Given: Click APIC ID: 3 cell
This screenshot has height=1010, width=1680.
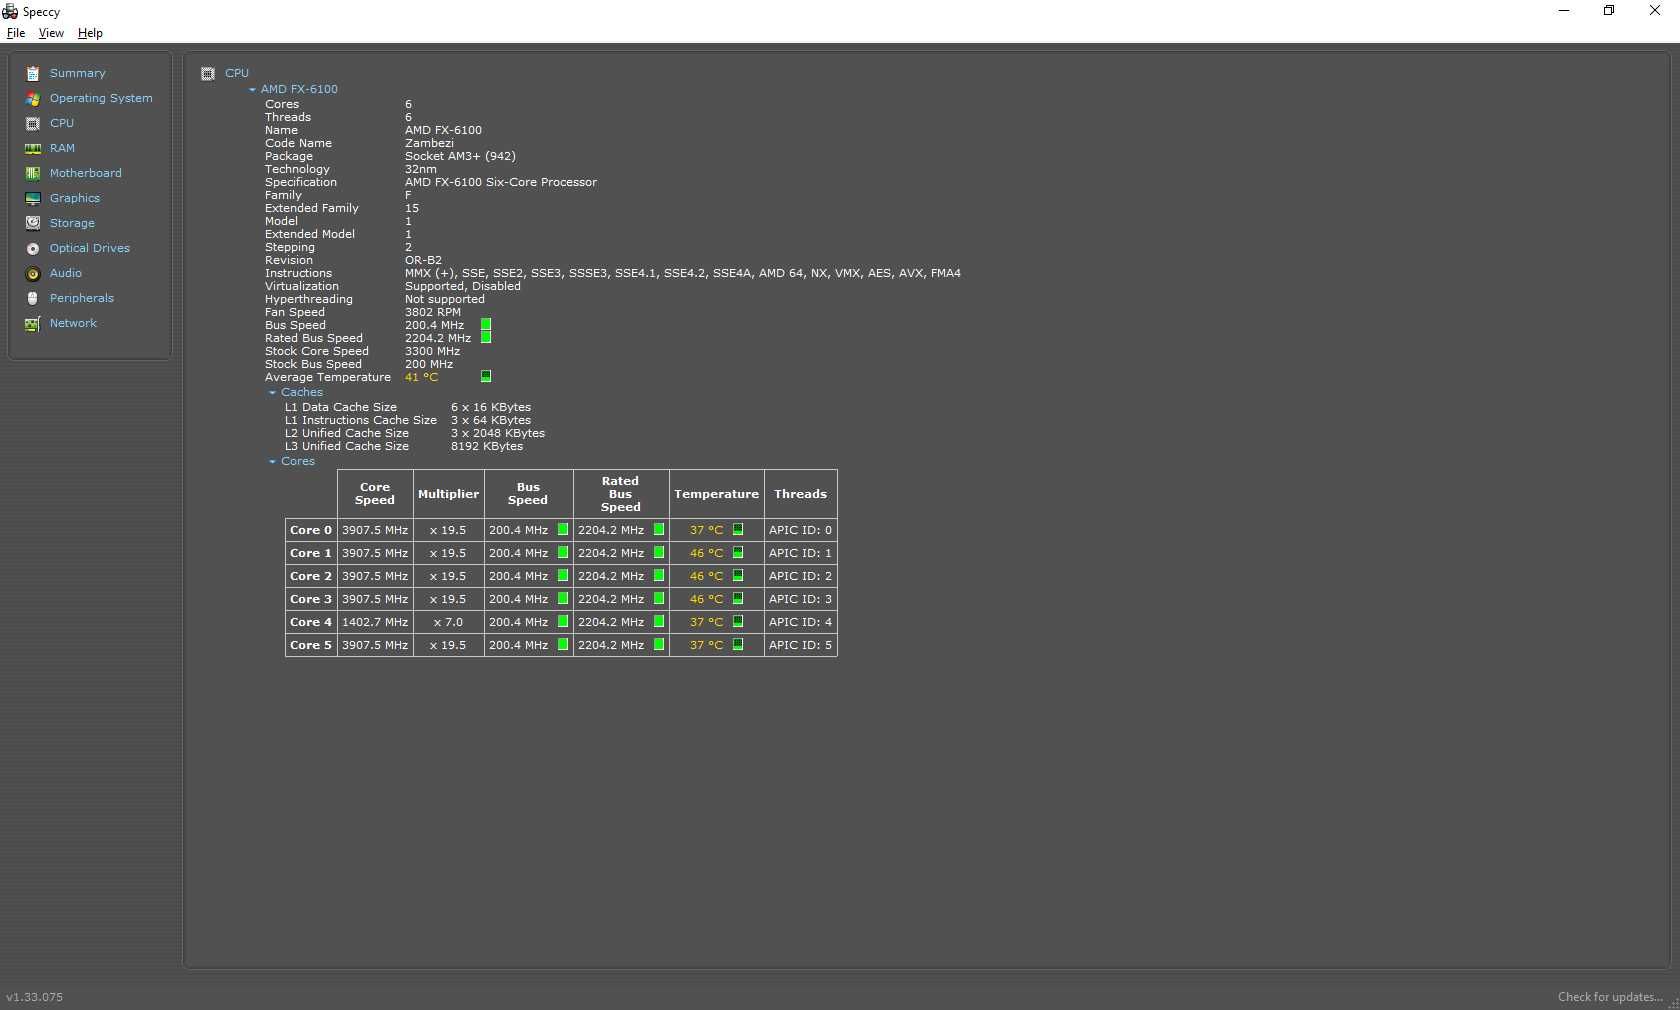Looking at the screenshot, I should (x=800, y=599).
